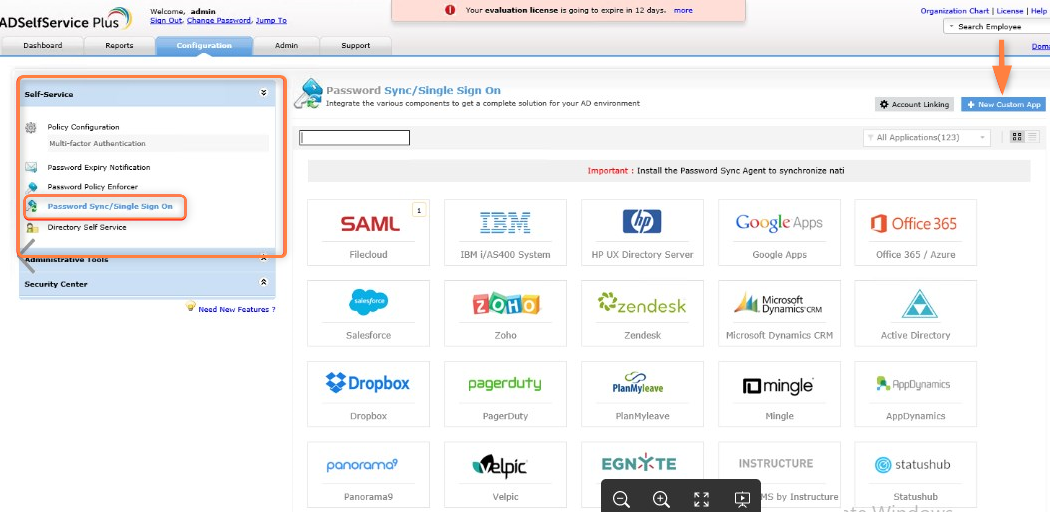Image resolution: width=1050 pixels, height=512 pixels.
Task: Open the Search Employee dropdown
Action: click(x=995, y=27)
